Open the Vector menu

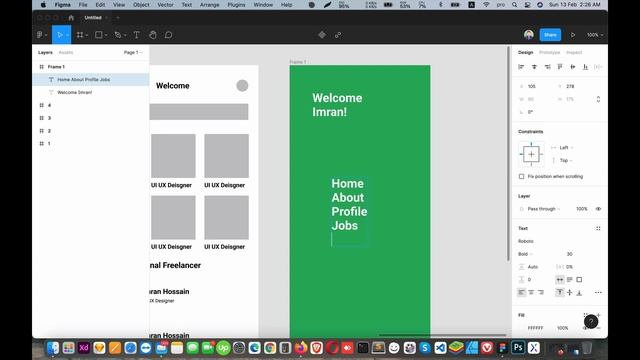click(165, 5)
